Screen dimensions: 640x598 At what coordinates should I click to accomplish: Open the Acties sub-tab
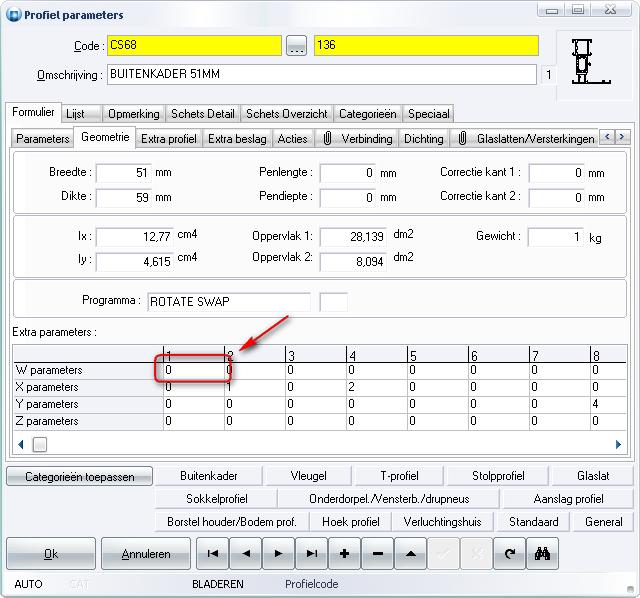pyautogui.click(x=293, y=139)
